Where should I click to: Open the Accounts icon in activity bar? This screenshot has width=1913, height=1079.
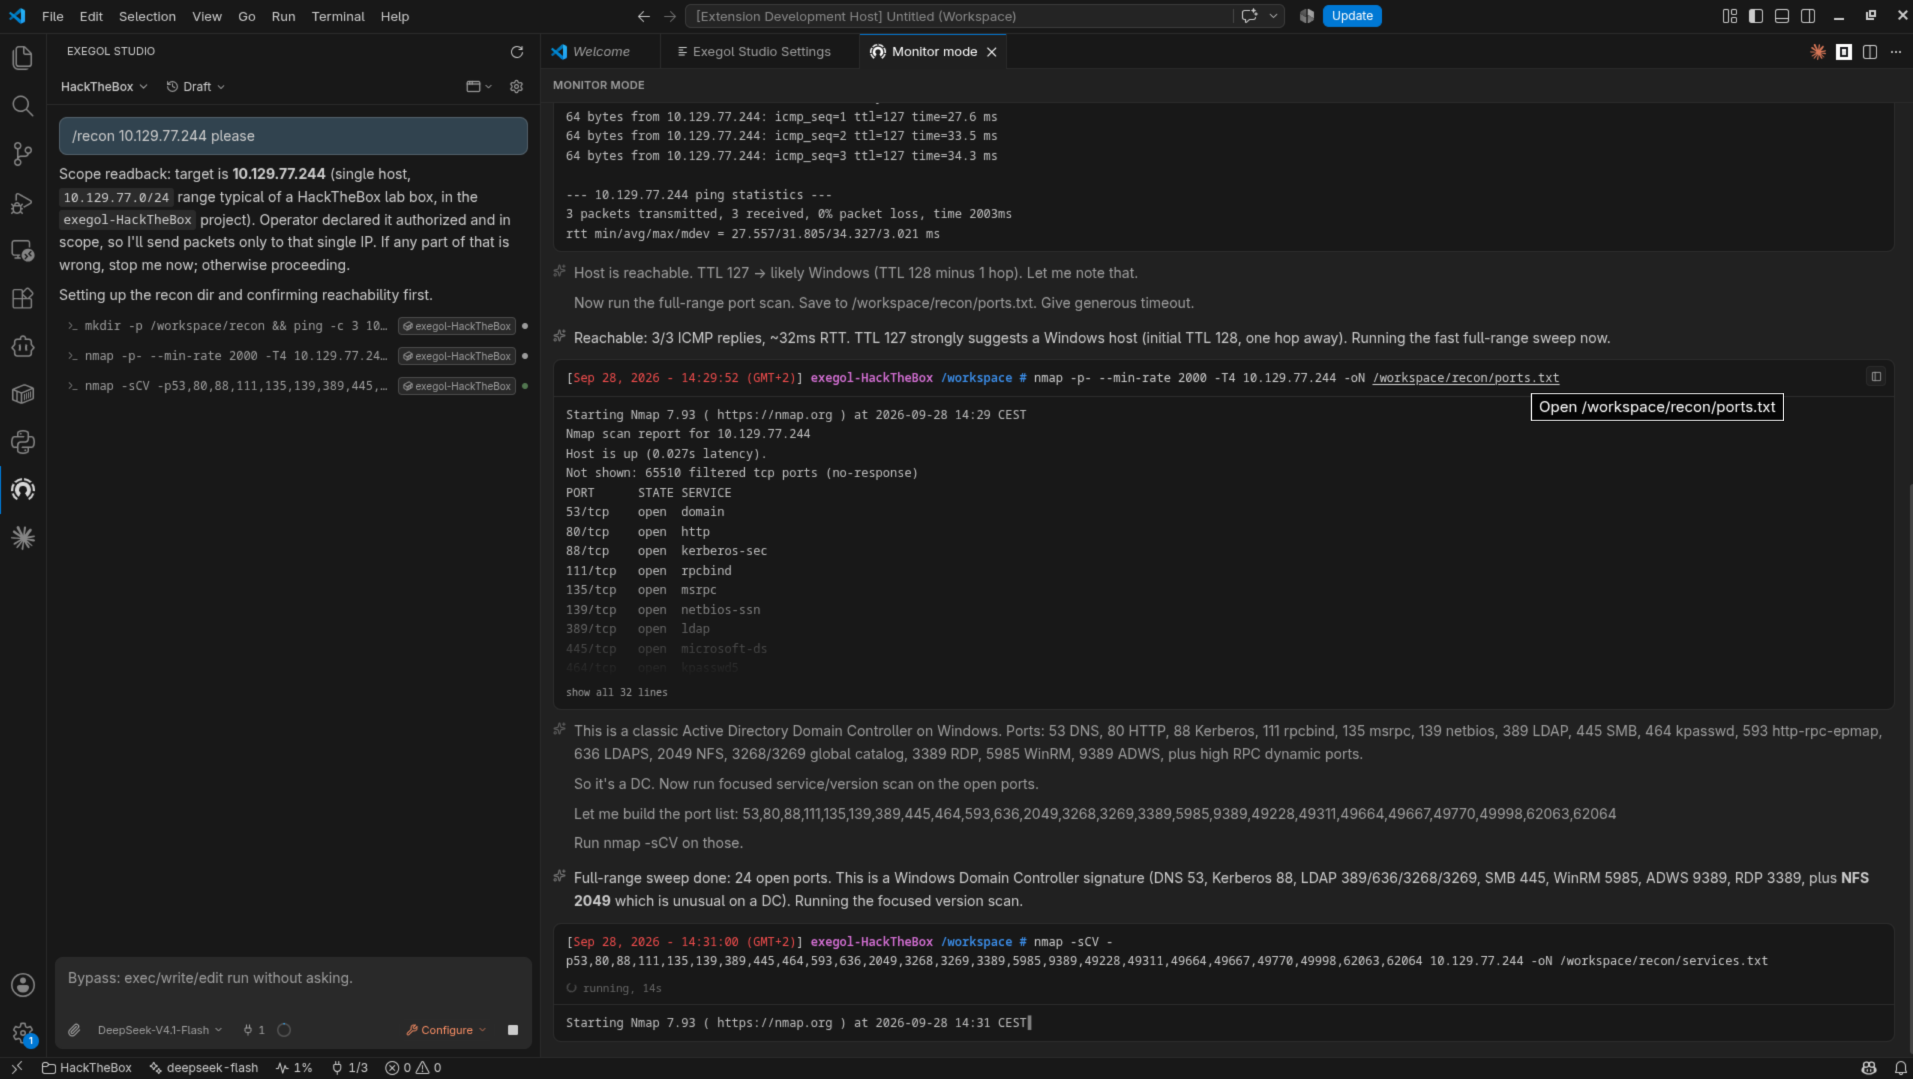pos(22,985)
